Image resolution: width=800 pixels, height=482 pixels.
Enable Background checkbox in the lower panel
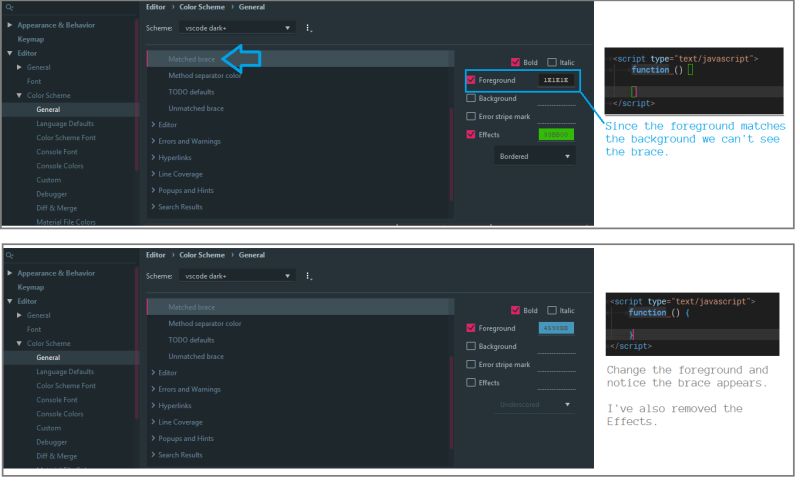[471, 346]
